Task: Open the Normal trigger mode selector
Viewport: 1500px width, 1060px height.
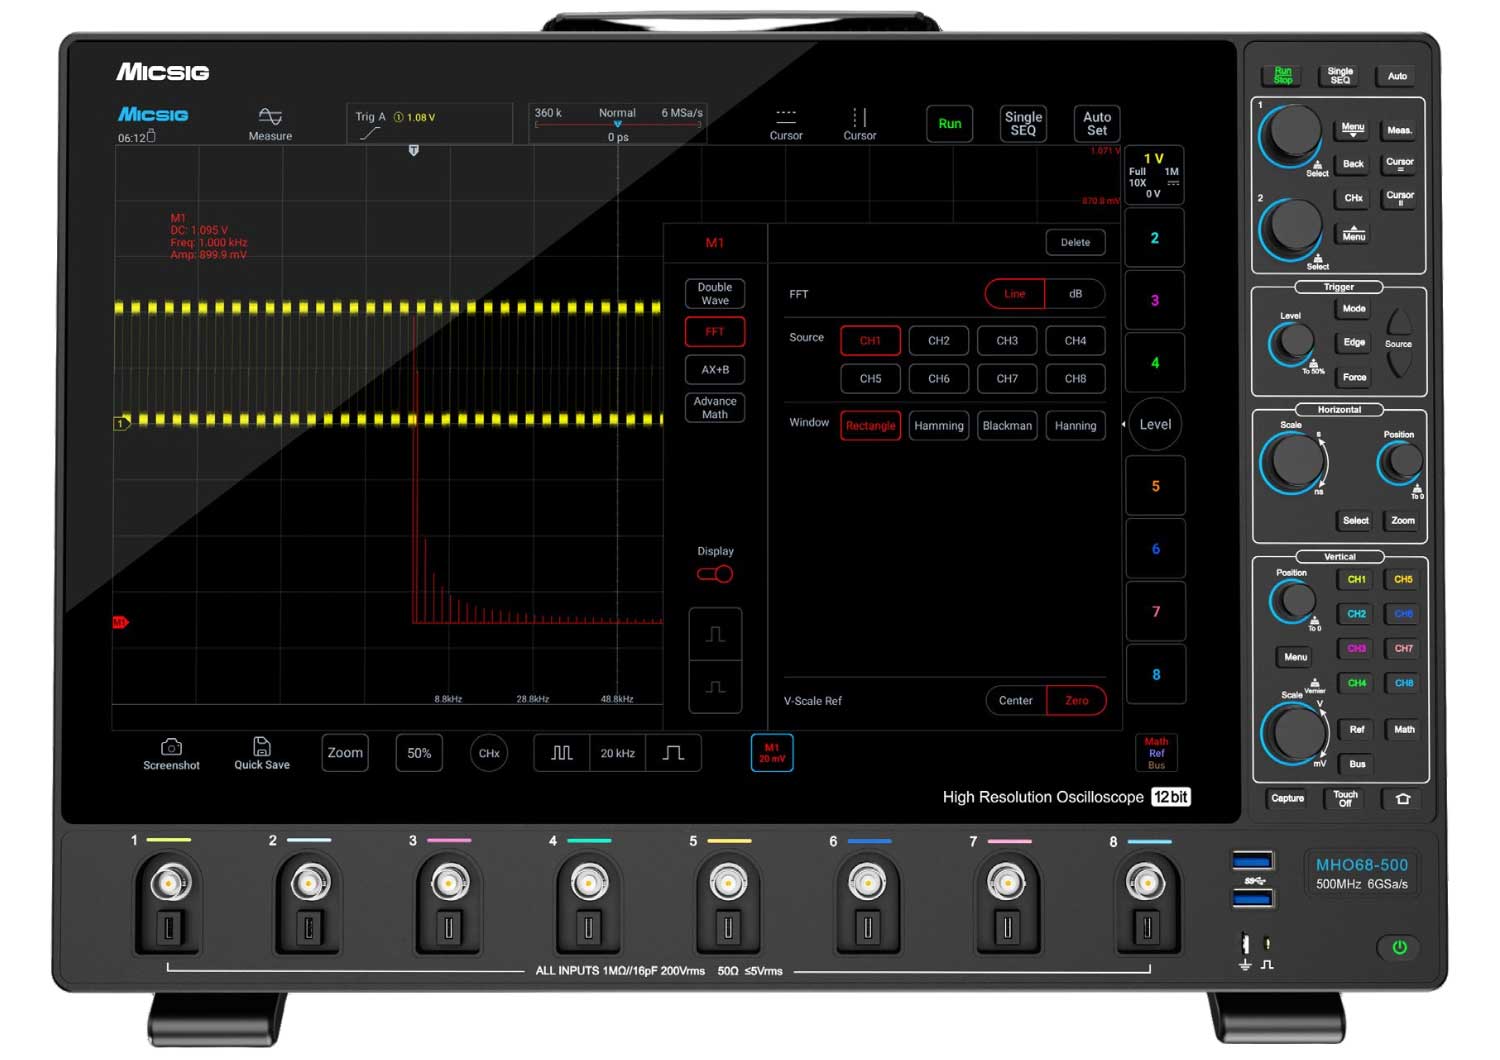Action: [x=616, y=112]
